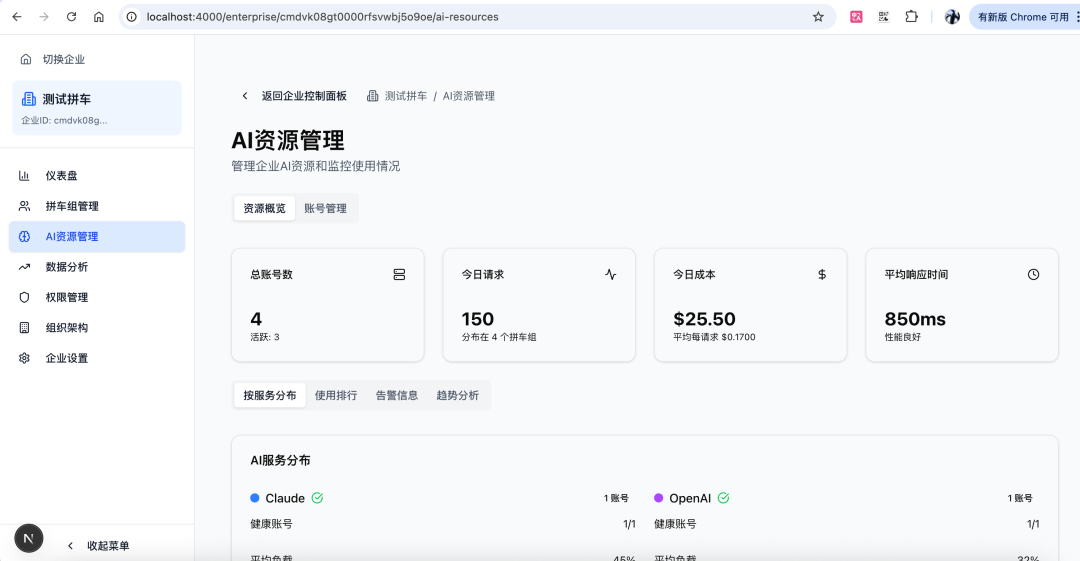The width and height of the screenshot is (1080, 561).
Task: Click the 4 total accounts value
Action: tap(256, 319)
